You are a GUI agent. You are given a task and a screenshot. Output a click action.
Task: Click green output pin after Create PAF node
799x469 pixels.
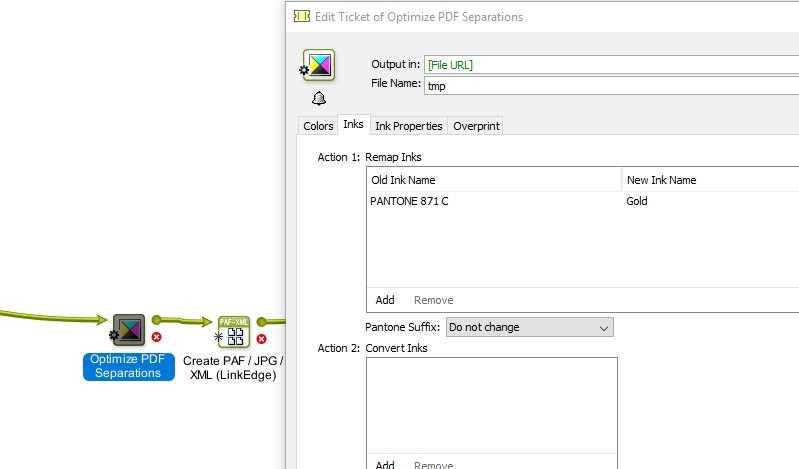(261, 322)
